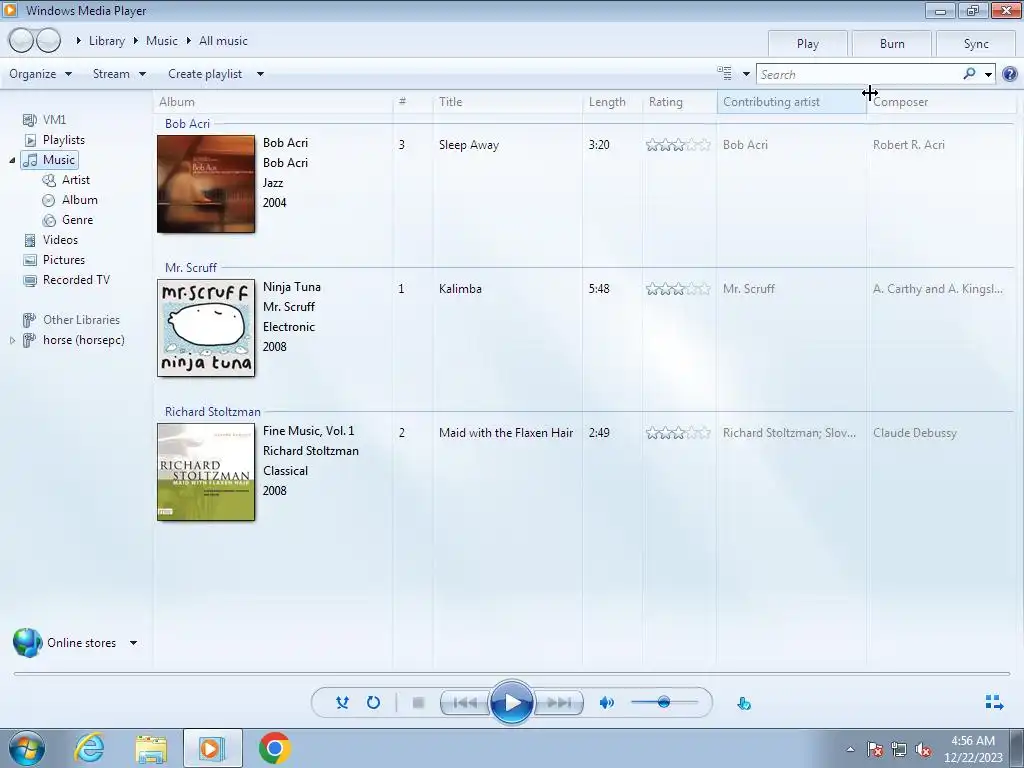Open the Stream menu
Image resolution: width=1024 pixels, height=768 pixels.
[x=119, y=74]
